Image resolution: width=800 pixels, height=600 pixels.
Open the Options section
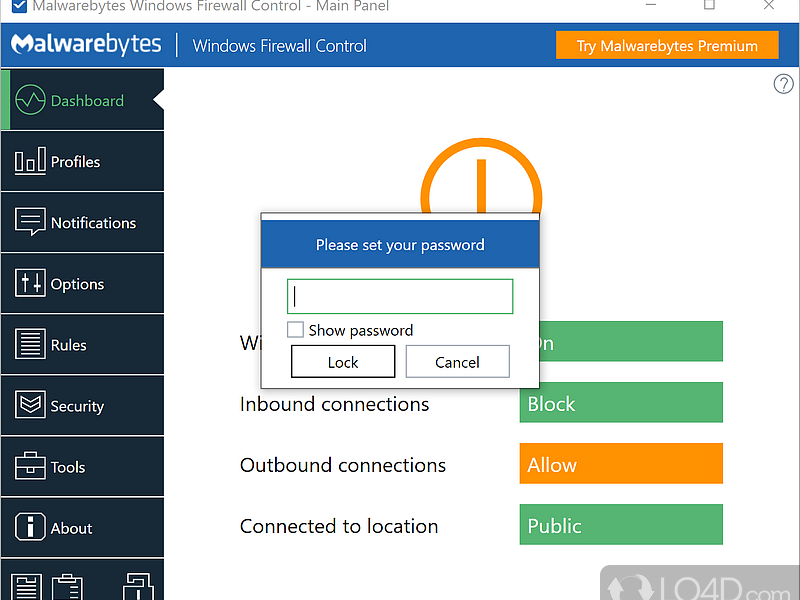coord(82,283)
